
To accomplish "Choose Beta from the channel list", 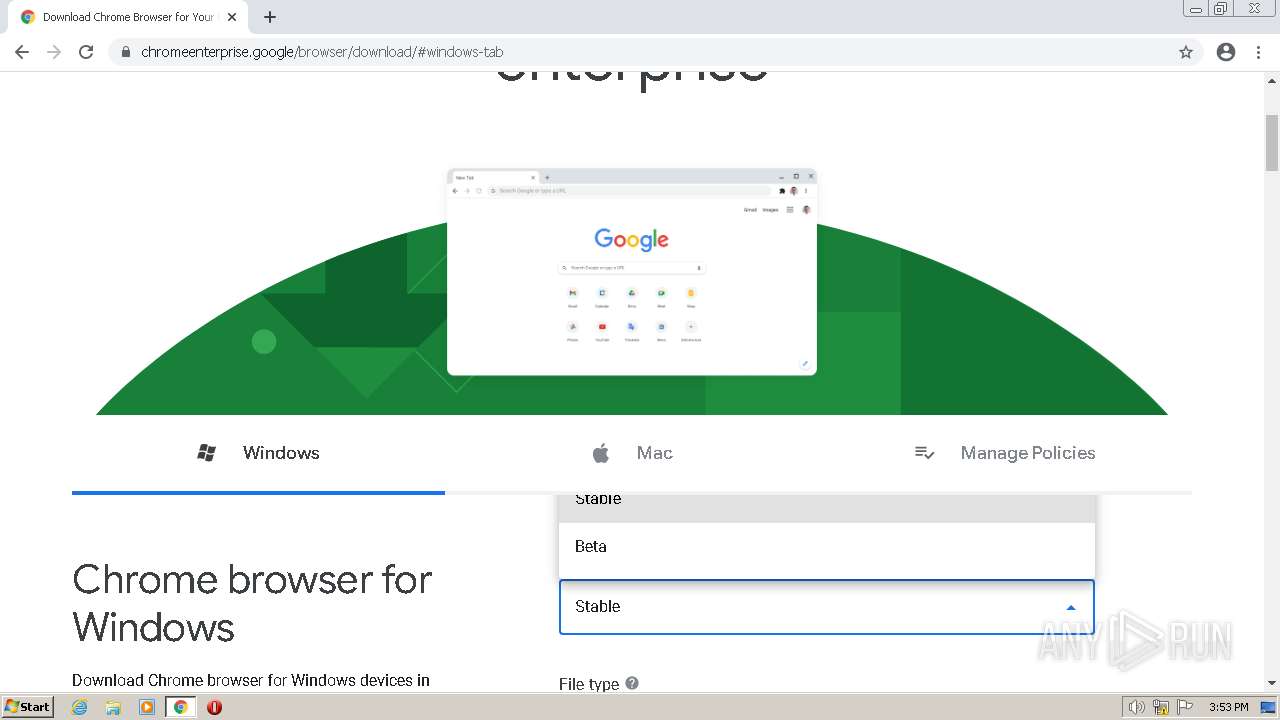I will pos(827,547).
